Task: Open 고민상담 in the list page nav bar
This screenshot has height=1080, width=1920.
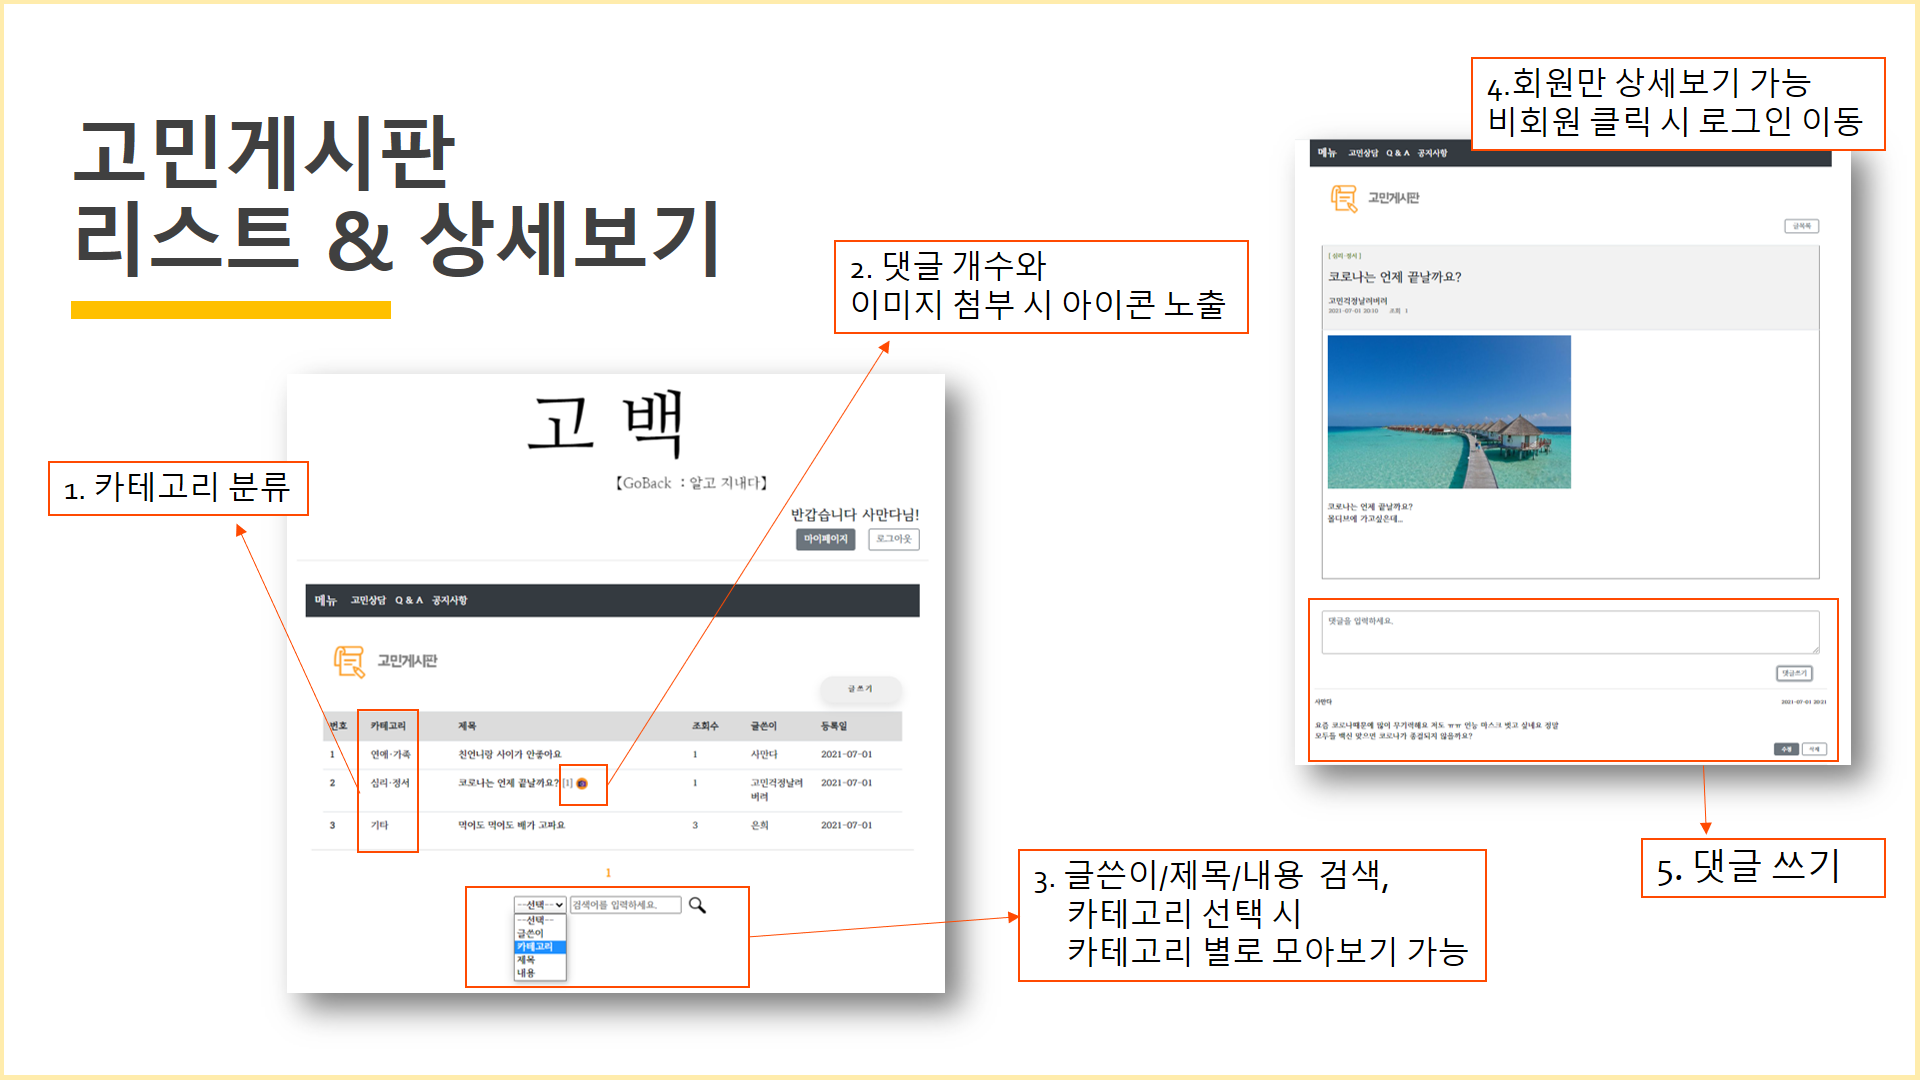Action: pos(368,600)
